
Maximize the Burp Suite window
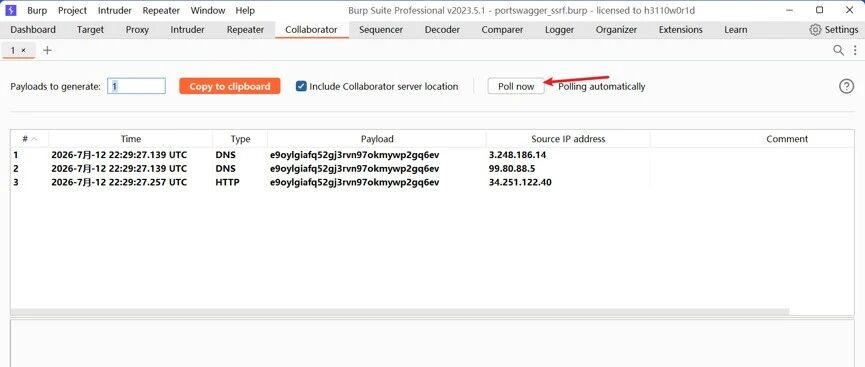pyautogui.click(x=820, y=10)
